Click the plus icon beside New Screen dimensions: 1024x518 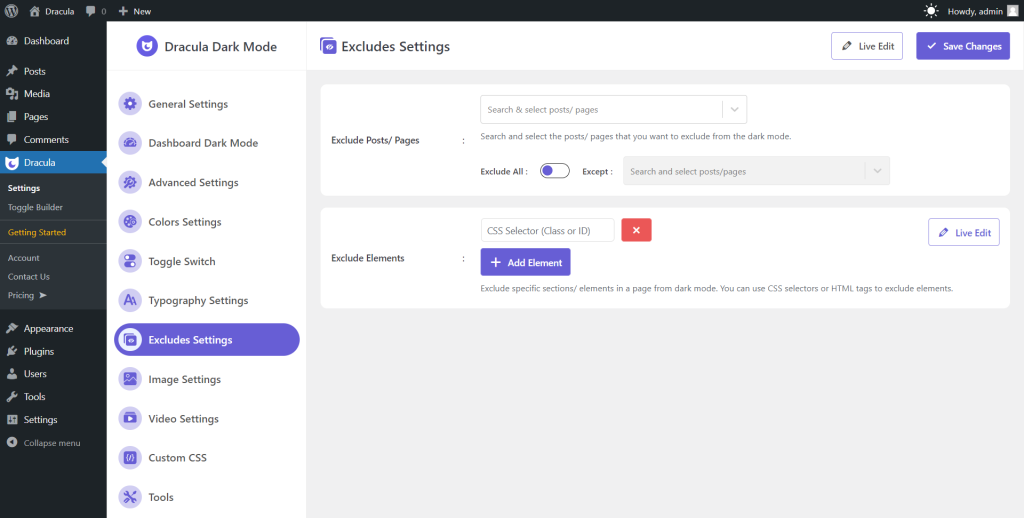pos(123,11)
